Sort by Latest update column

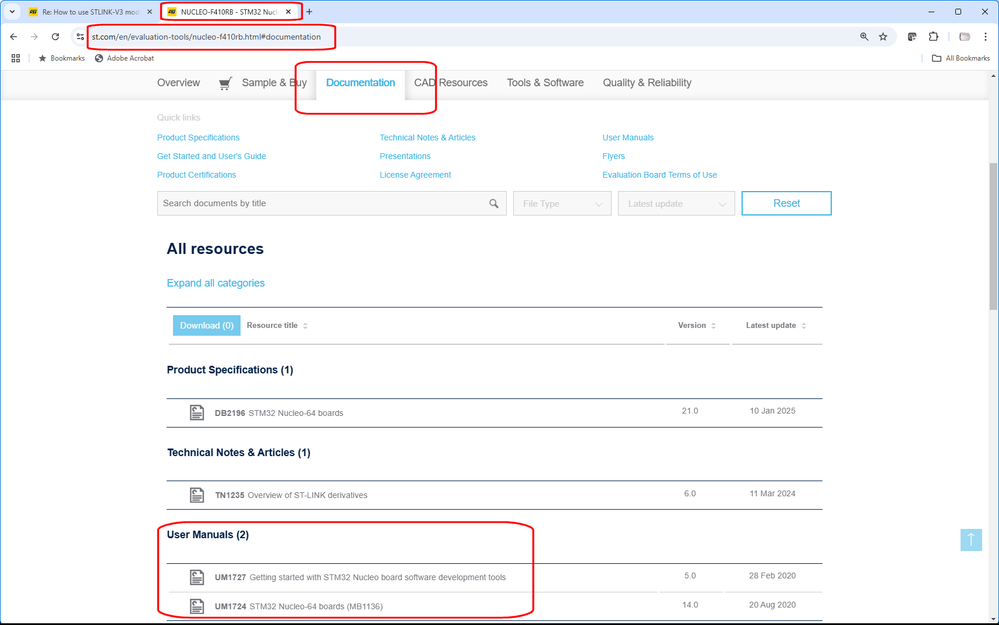point(776,326)
